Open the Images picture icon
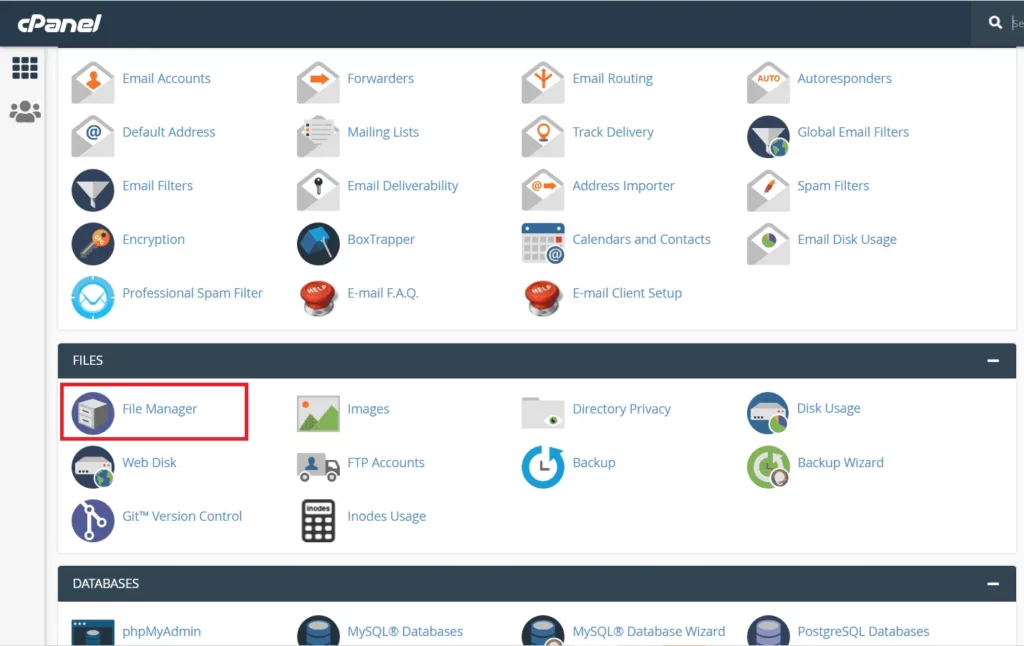 pyautogui.click(x=318, y=413)
